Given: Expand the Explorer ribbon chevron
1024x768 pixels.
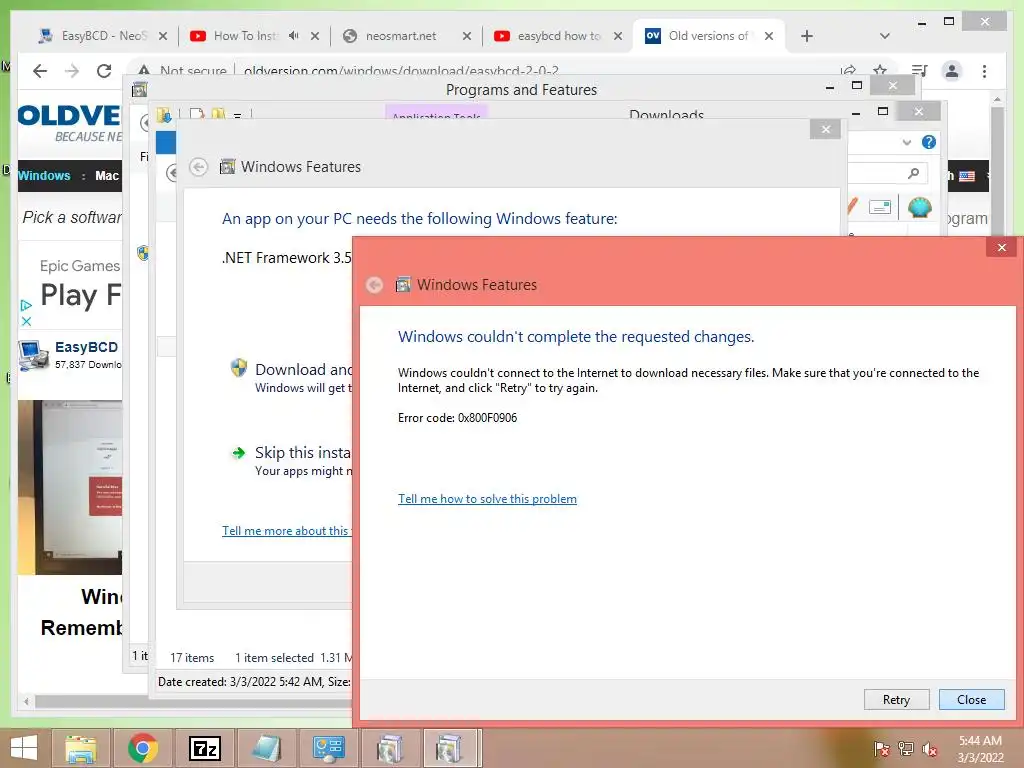Looking at the screenshot, I should pyautogui.click(x=906, y=142).
